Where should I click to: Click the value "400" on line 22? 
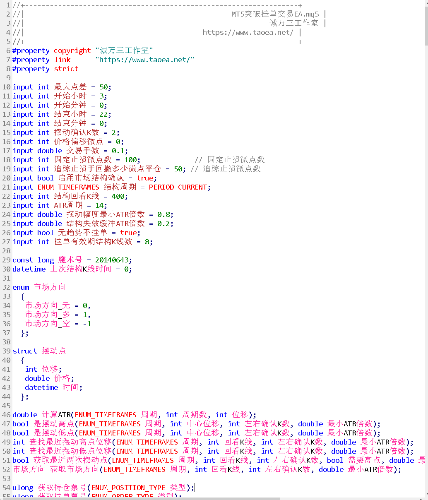(118, 196)
